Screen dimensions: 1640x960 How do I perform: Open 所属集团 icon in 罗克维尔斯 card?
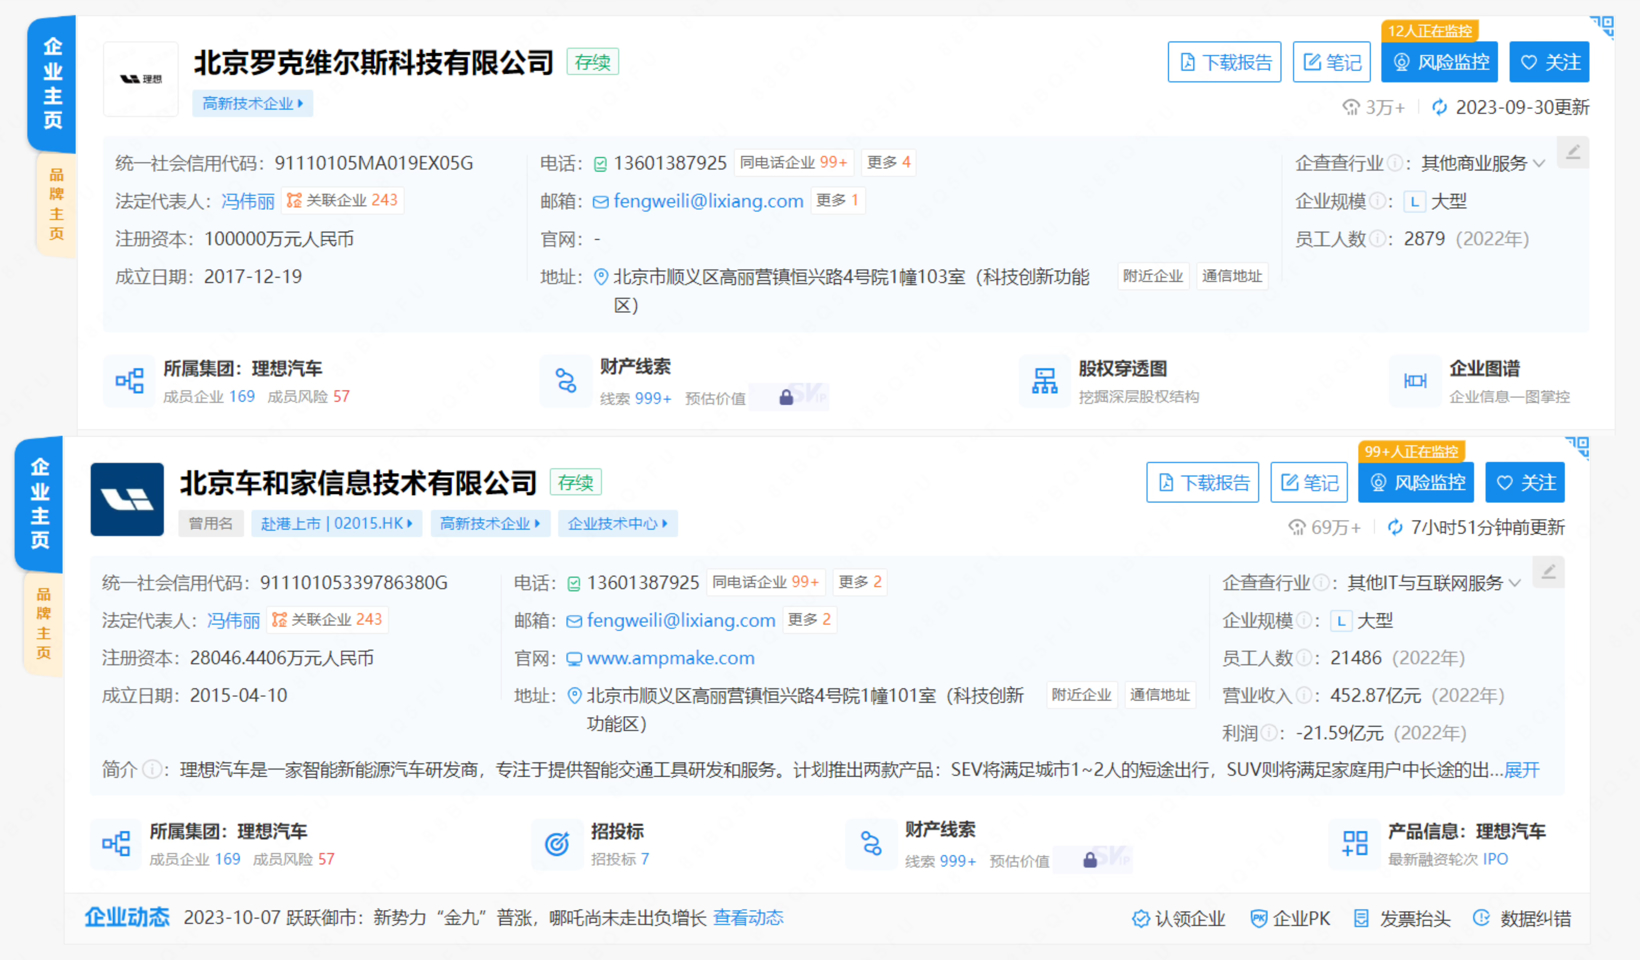tap(130, 381)
